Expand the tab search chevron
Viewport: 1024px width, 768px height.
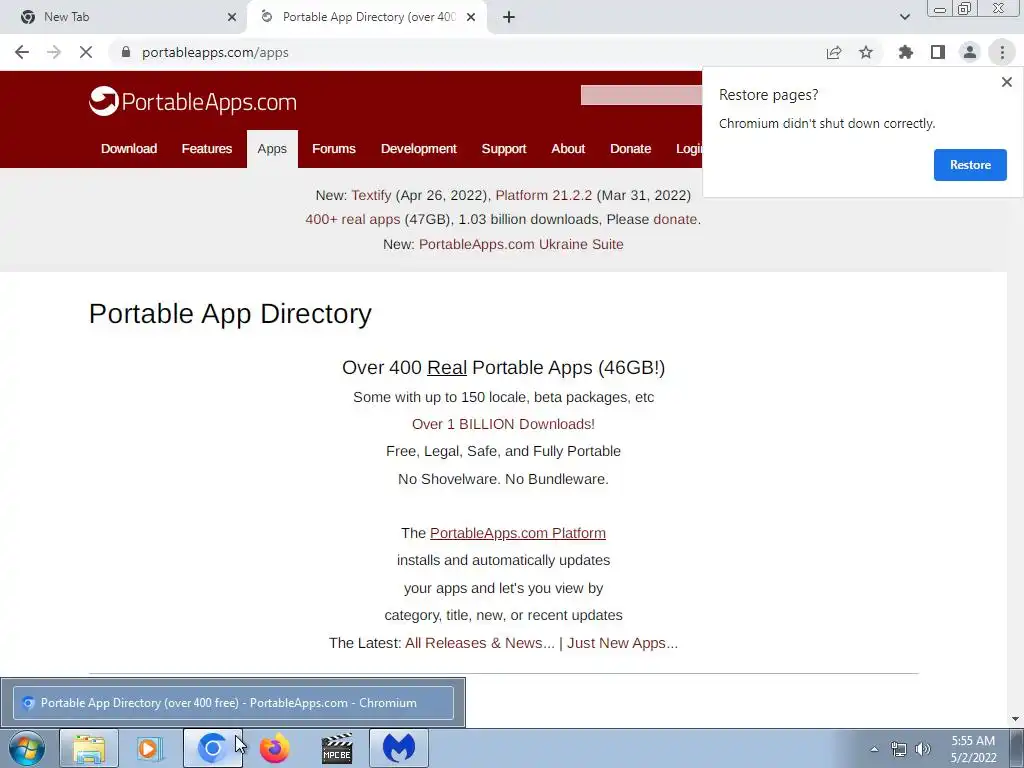click(904, 17)
